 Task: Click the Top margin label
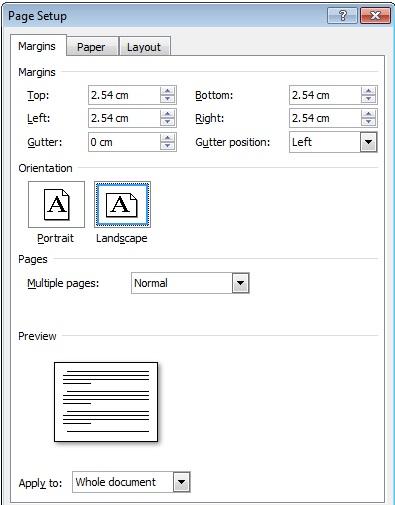point(38,96)
